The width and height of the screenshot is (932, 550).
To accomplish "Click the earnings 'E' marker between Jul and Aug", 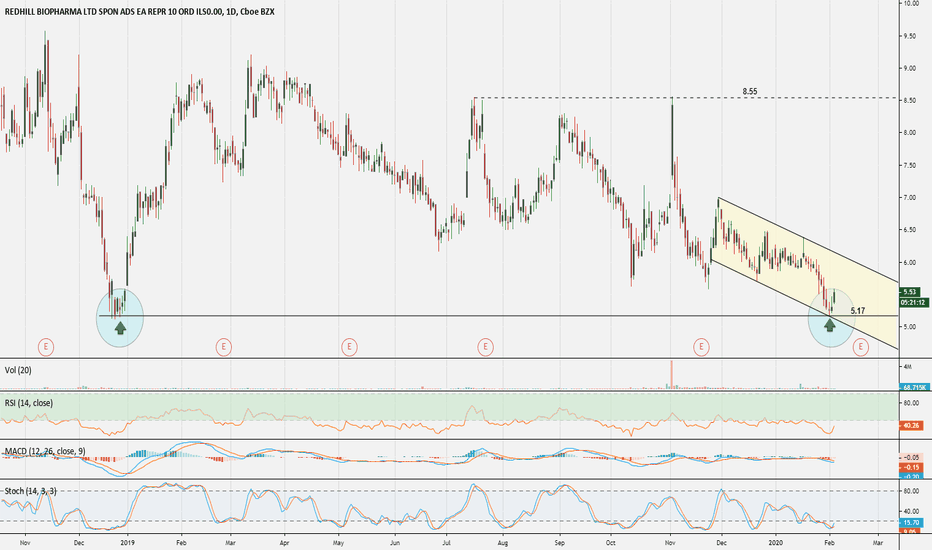I will (x=485, y=347).
